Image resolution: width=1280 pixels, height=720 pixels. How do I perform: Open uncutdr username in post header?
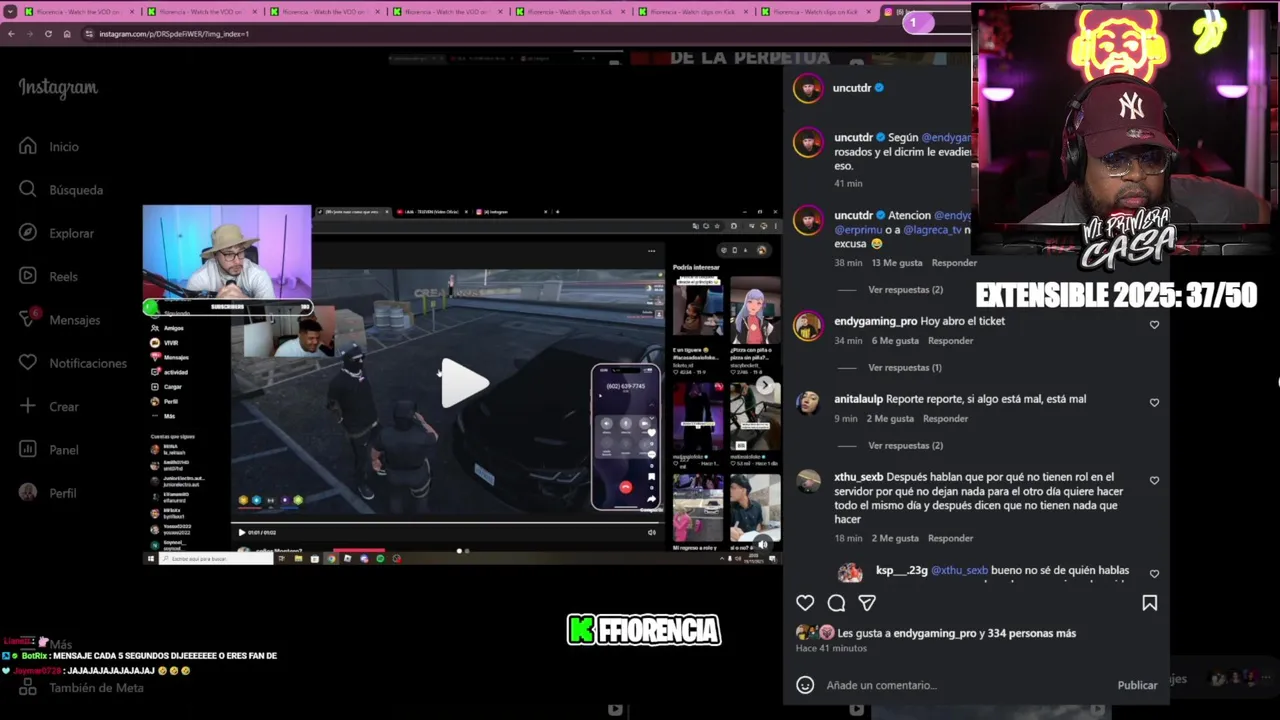852,88
